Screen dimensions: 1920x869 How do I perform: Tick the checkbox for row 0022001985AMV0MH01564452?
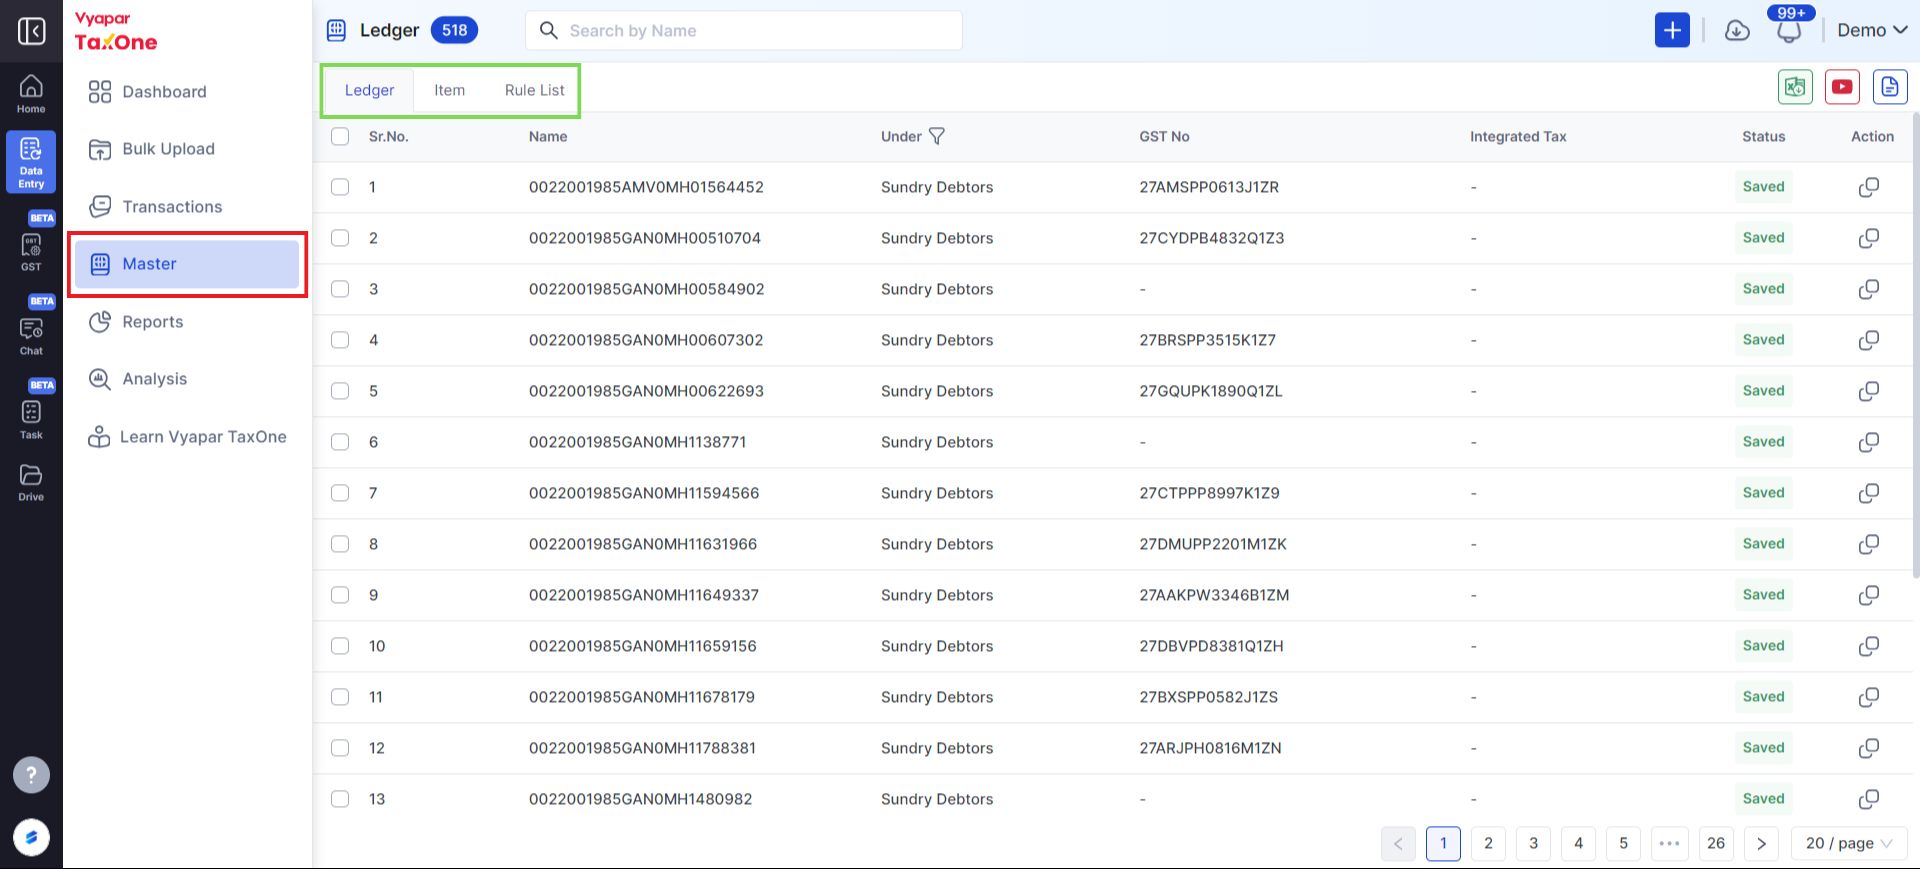coord(340,187)
